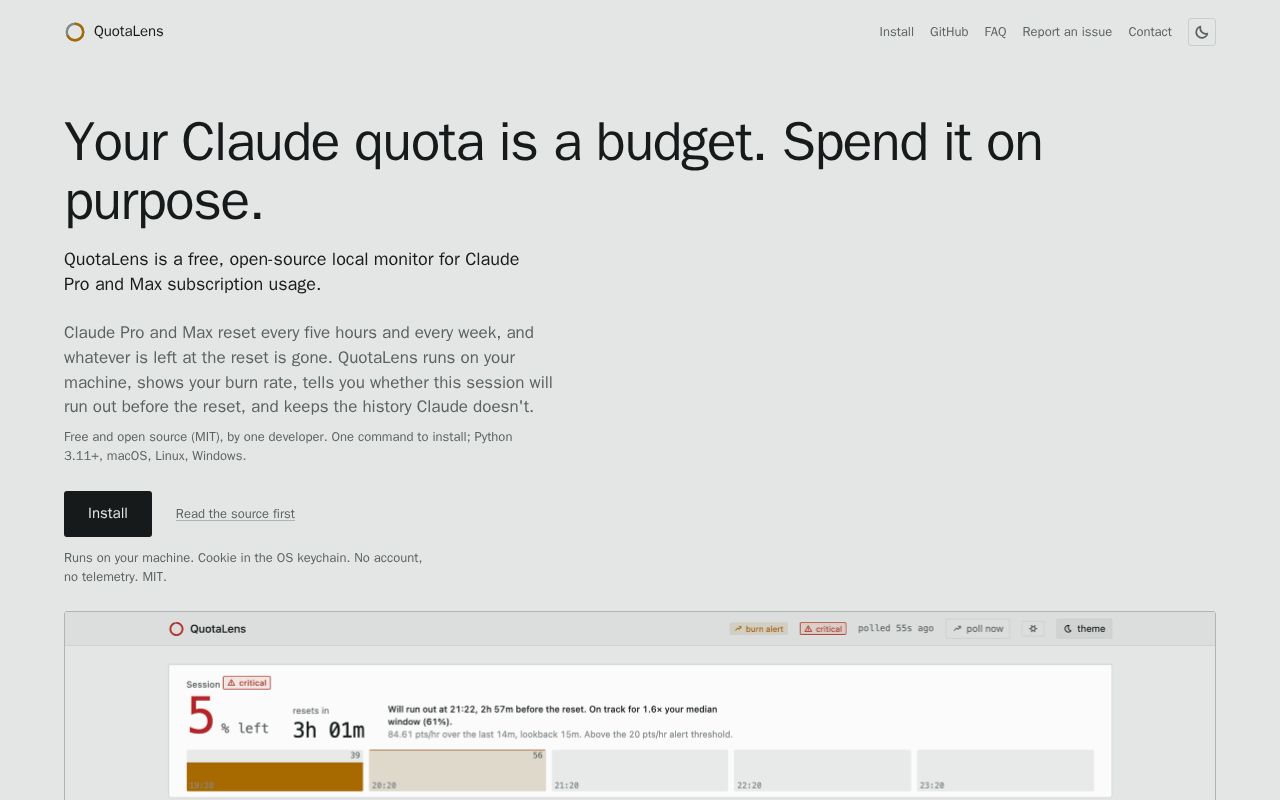Click the critical badge beside Session label
The width and height of the screenshot is (1280, 800).
(247, 683)
